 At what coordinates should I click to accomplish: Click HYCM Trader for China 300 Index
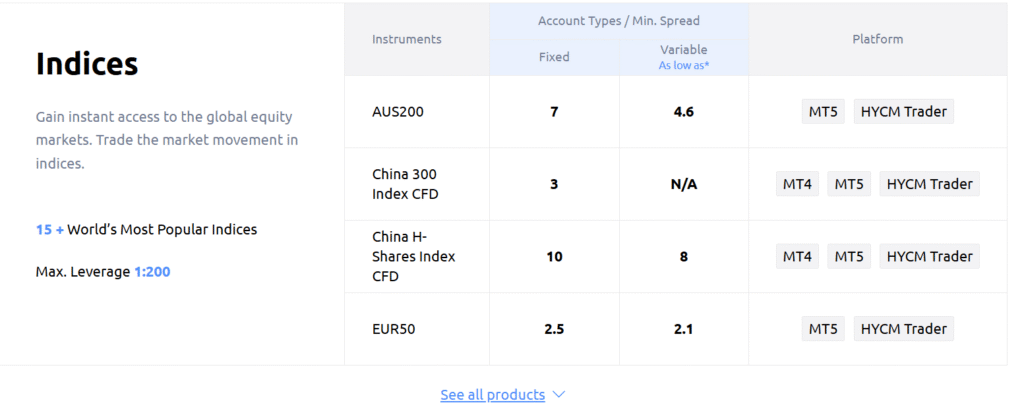pos(929,184)
